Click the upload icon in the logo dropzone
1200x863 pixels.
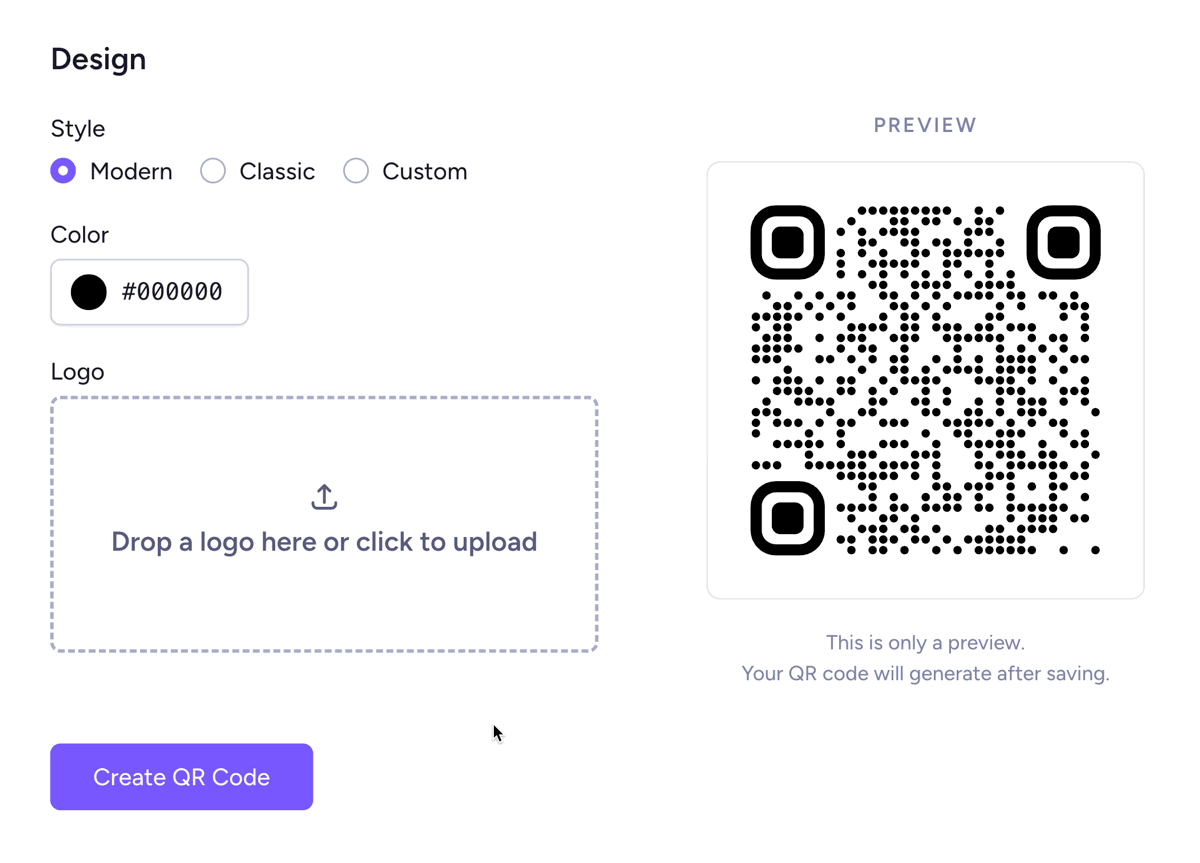[323, 496]
